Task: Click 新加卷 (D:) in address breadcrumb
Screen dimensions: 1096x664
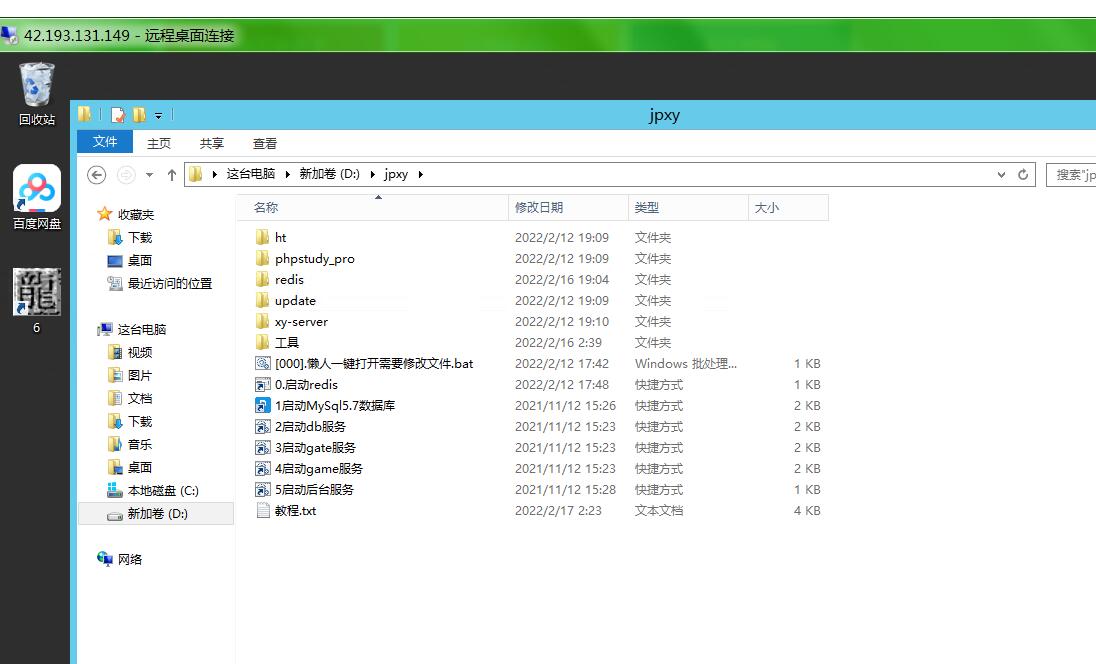Action: (x=329, y=174)
